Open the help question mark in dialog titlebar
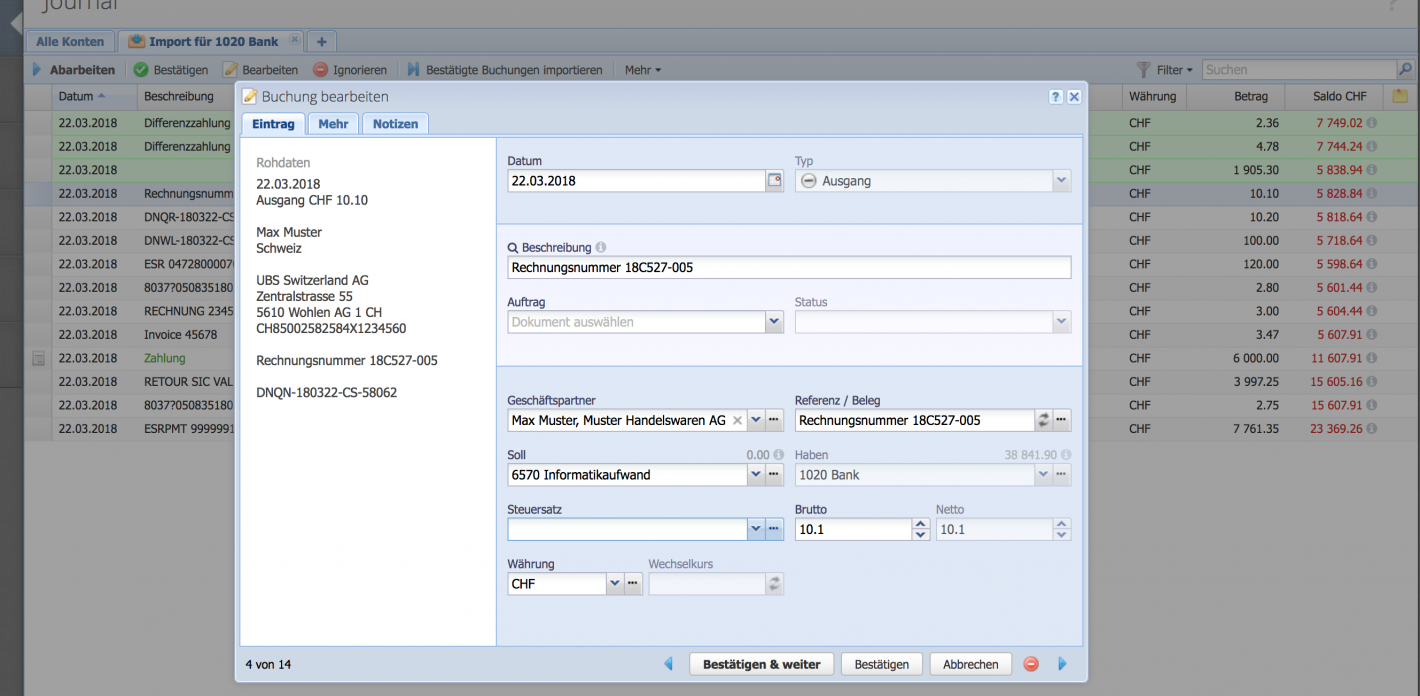This screenshot has height=696, width=1420. pyautogui.click(x=1056, y=96)
